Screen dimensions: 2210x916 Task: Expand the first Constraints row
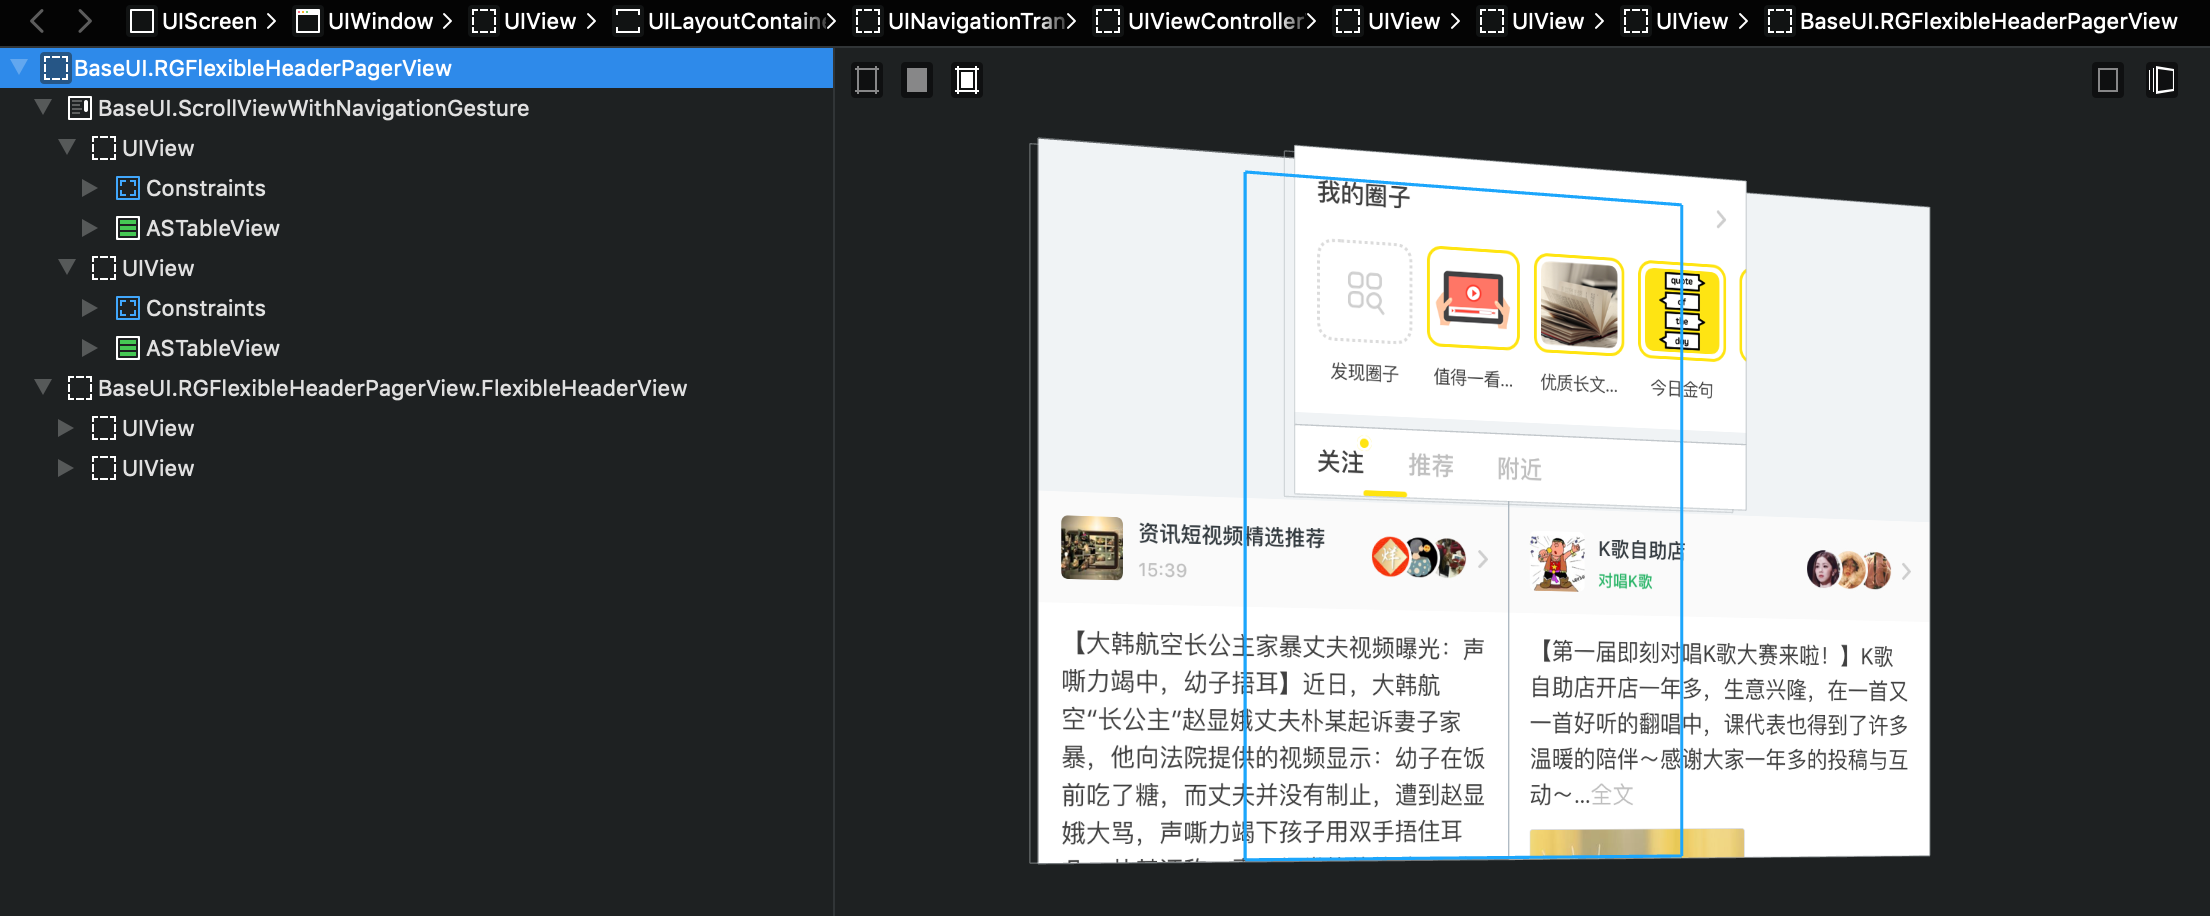90,187
